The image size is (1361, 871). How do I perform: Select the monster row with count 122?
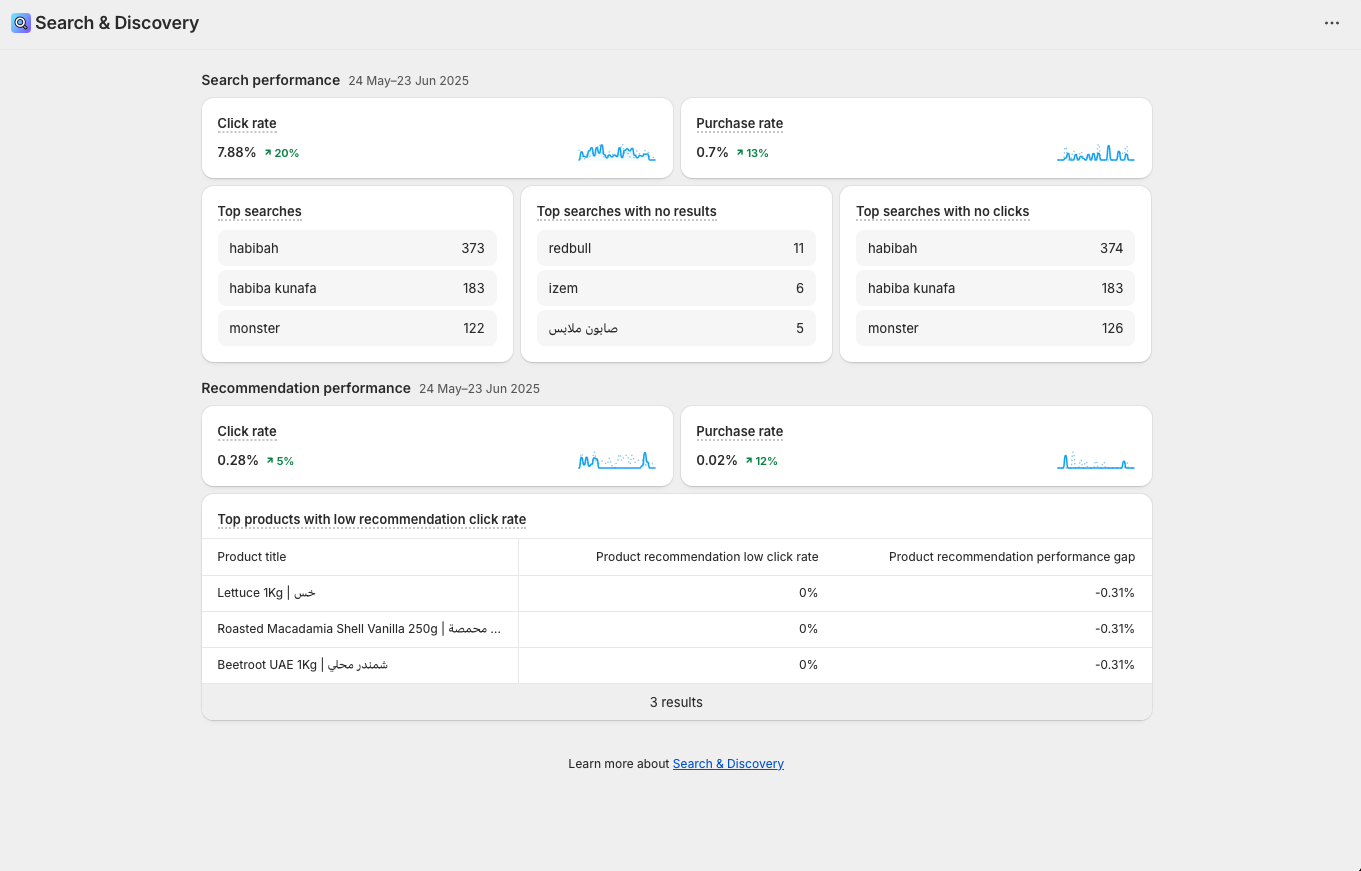click(x=357, y=328)
